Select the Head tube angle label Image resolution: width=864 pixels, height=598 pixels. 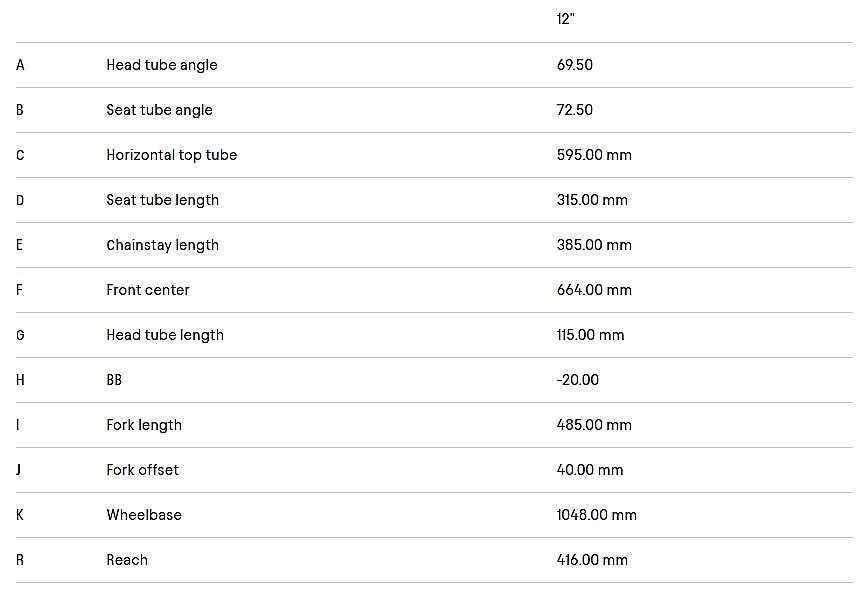click(x=161, y=65)
